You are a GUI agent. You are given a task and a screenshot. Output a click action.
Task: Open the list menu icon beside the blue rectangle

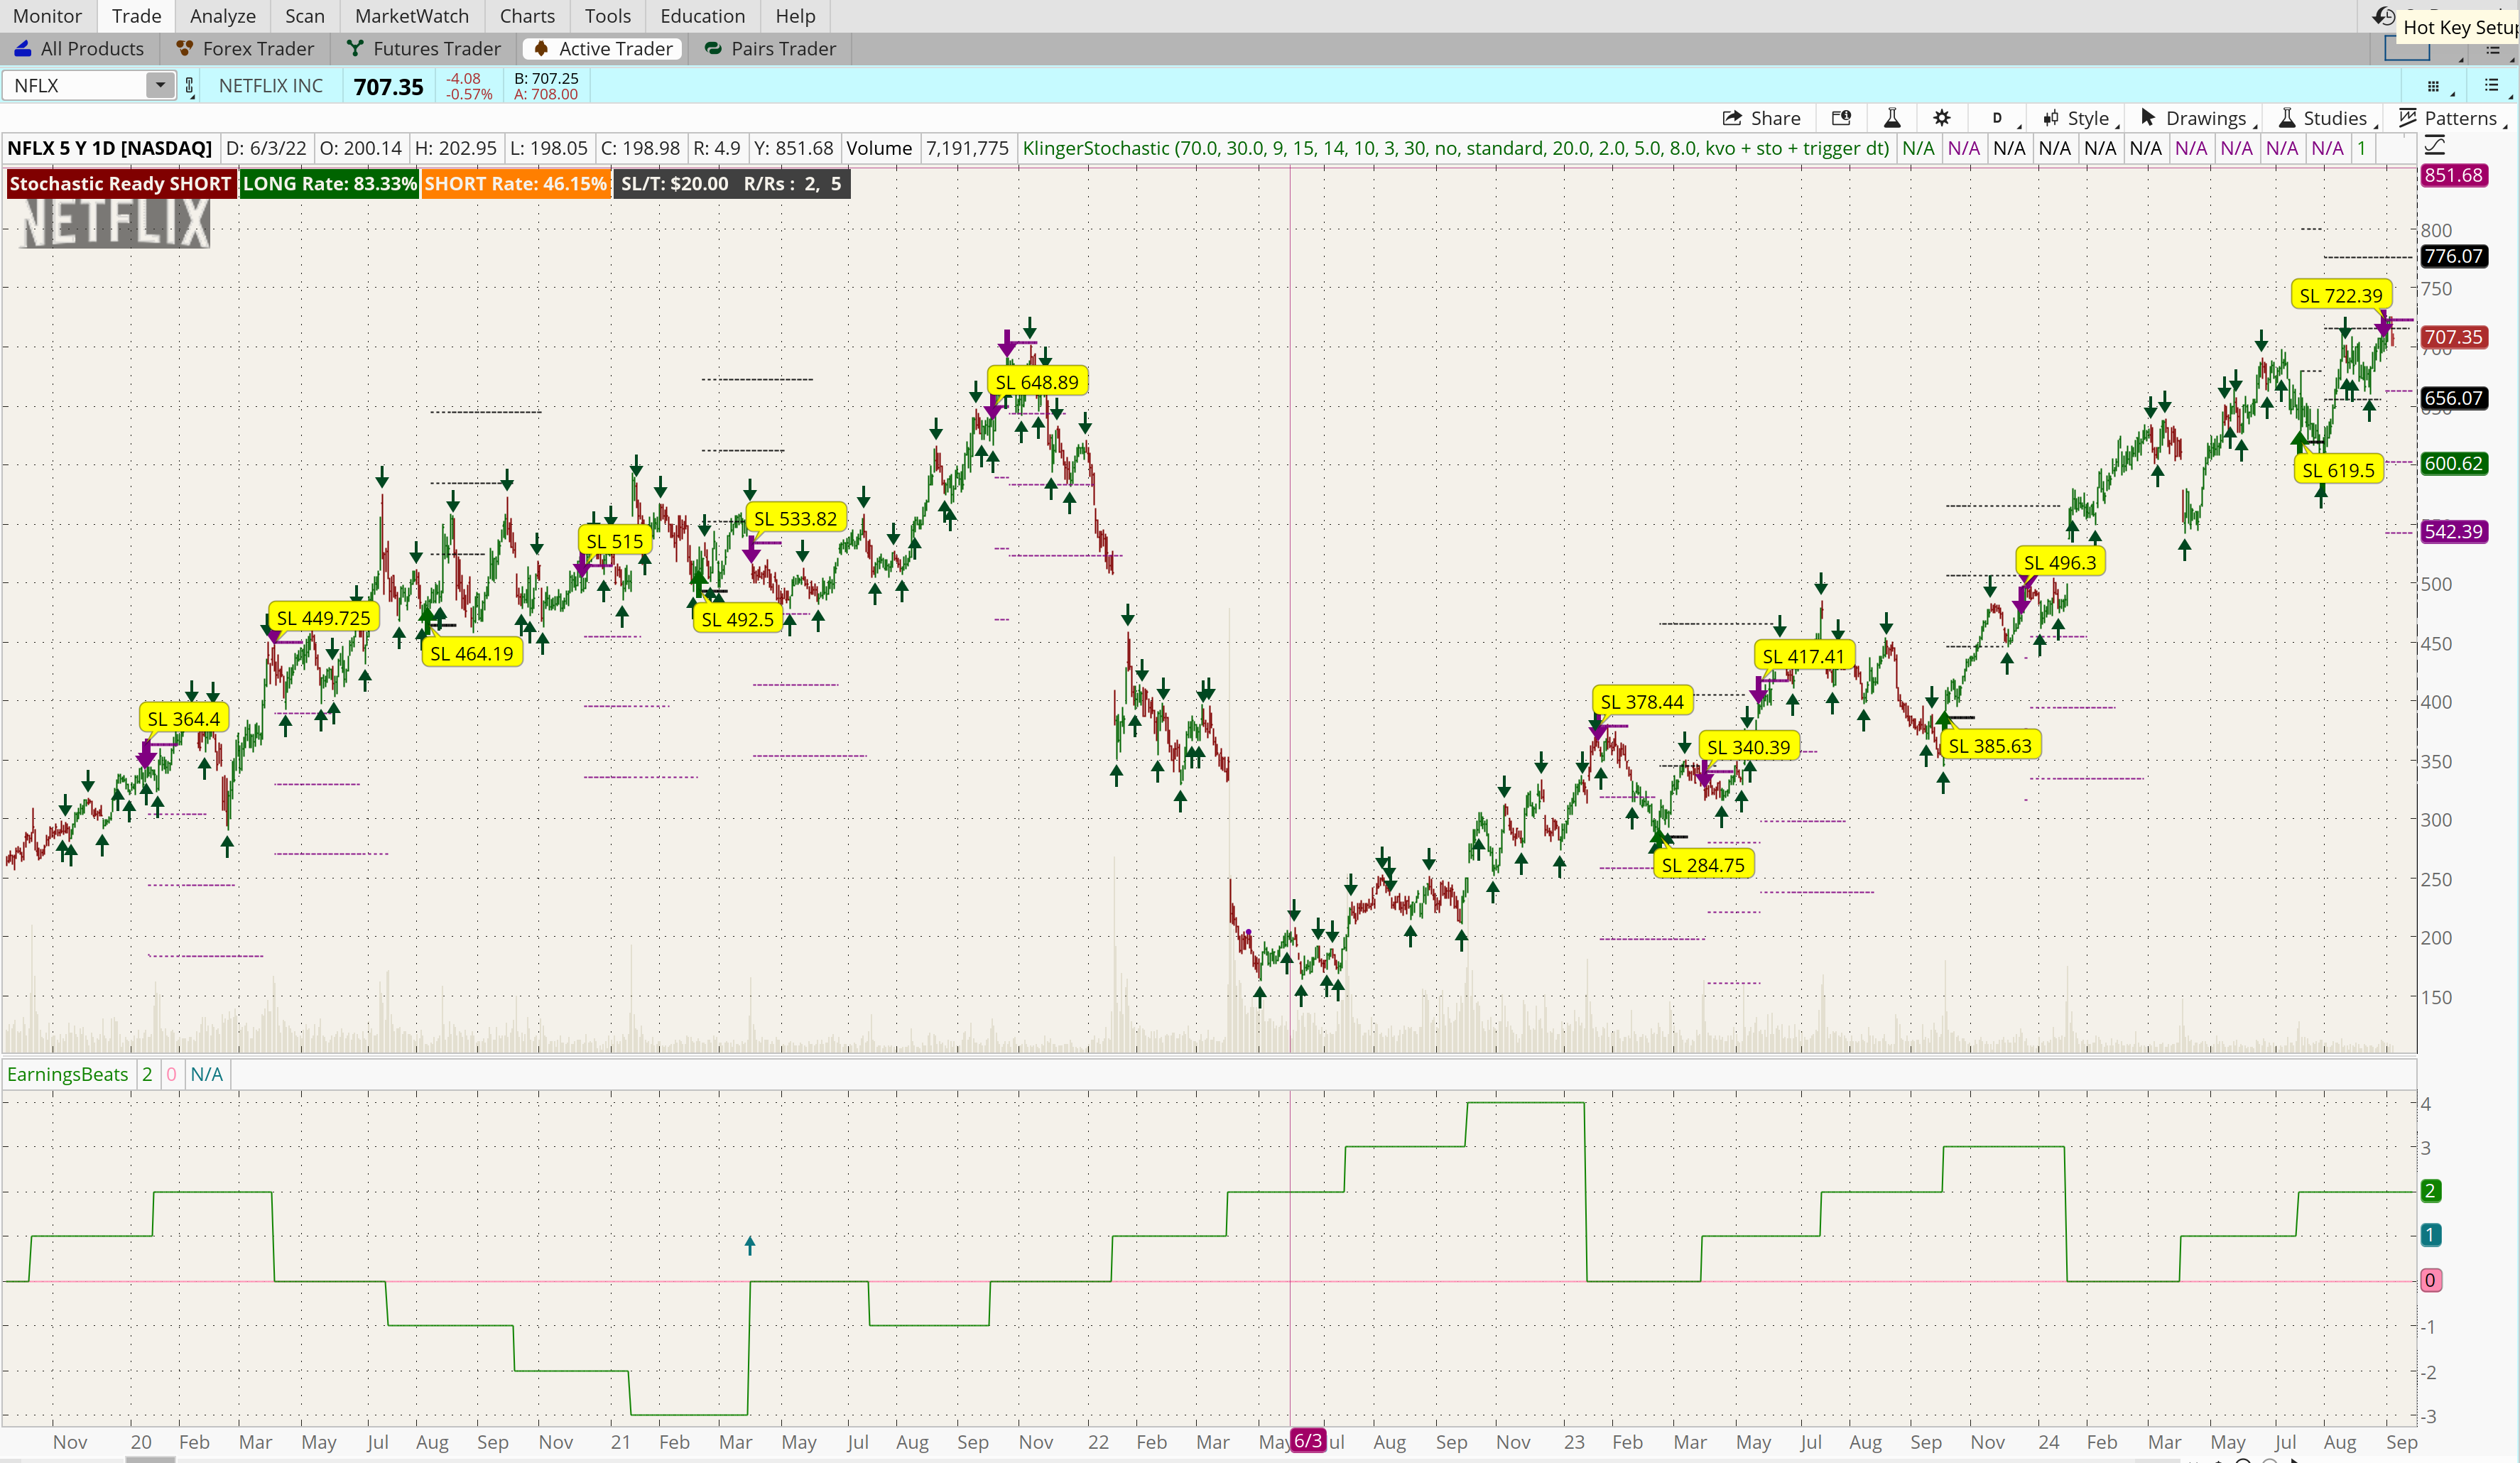click(2493, 49)
